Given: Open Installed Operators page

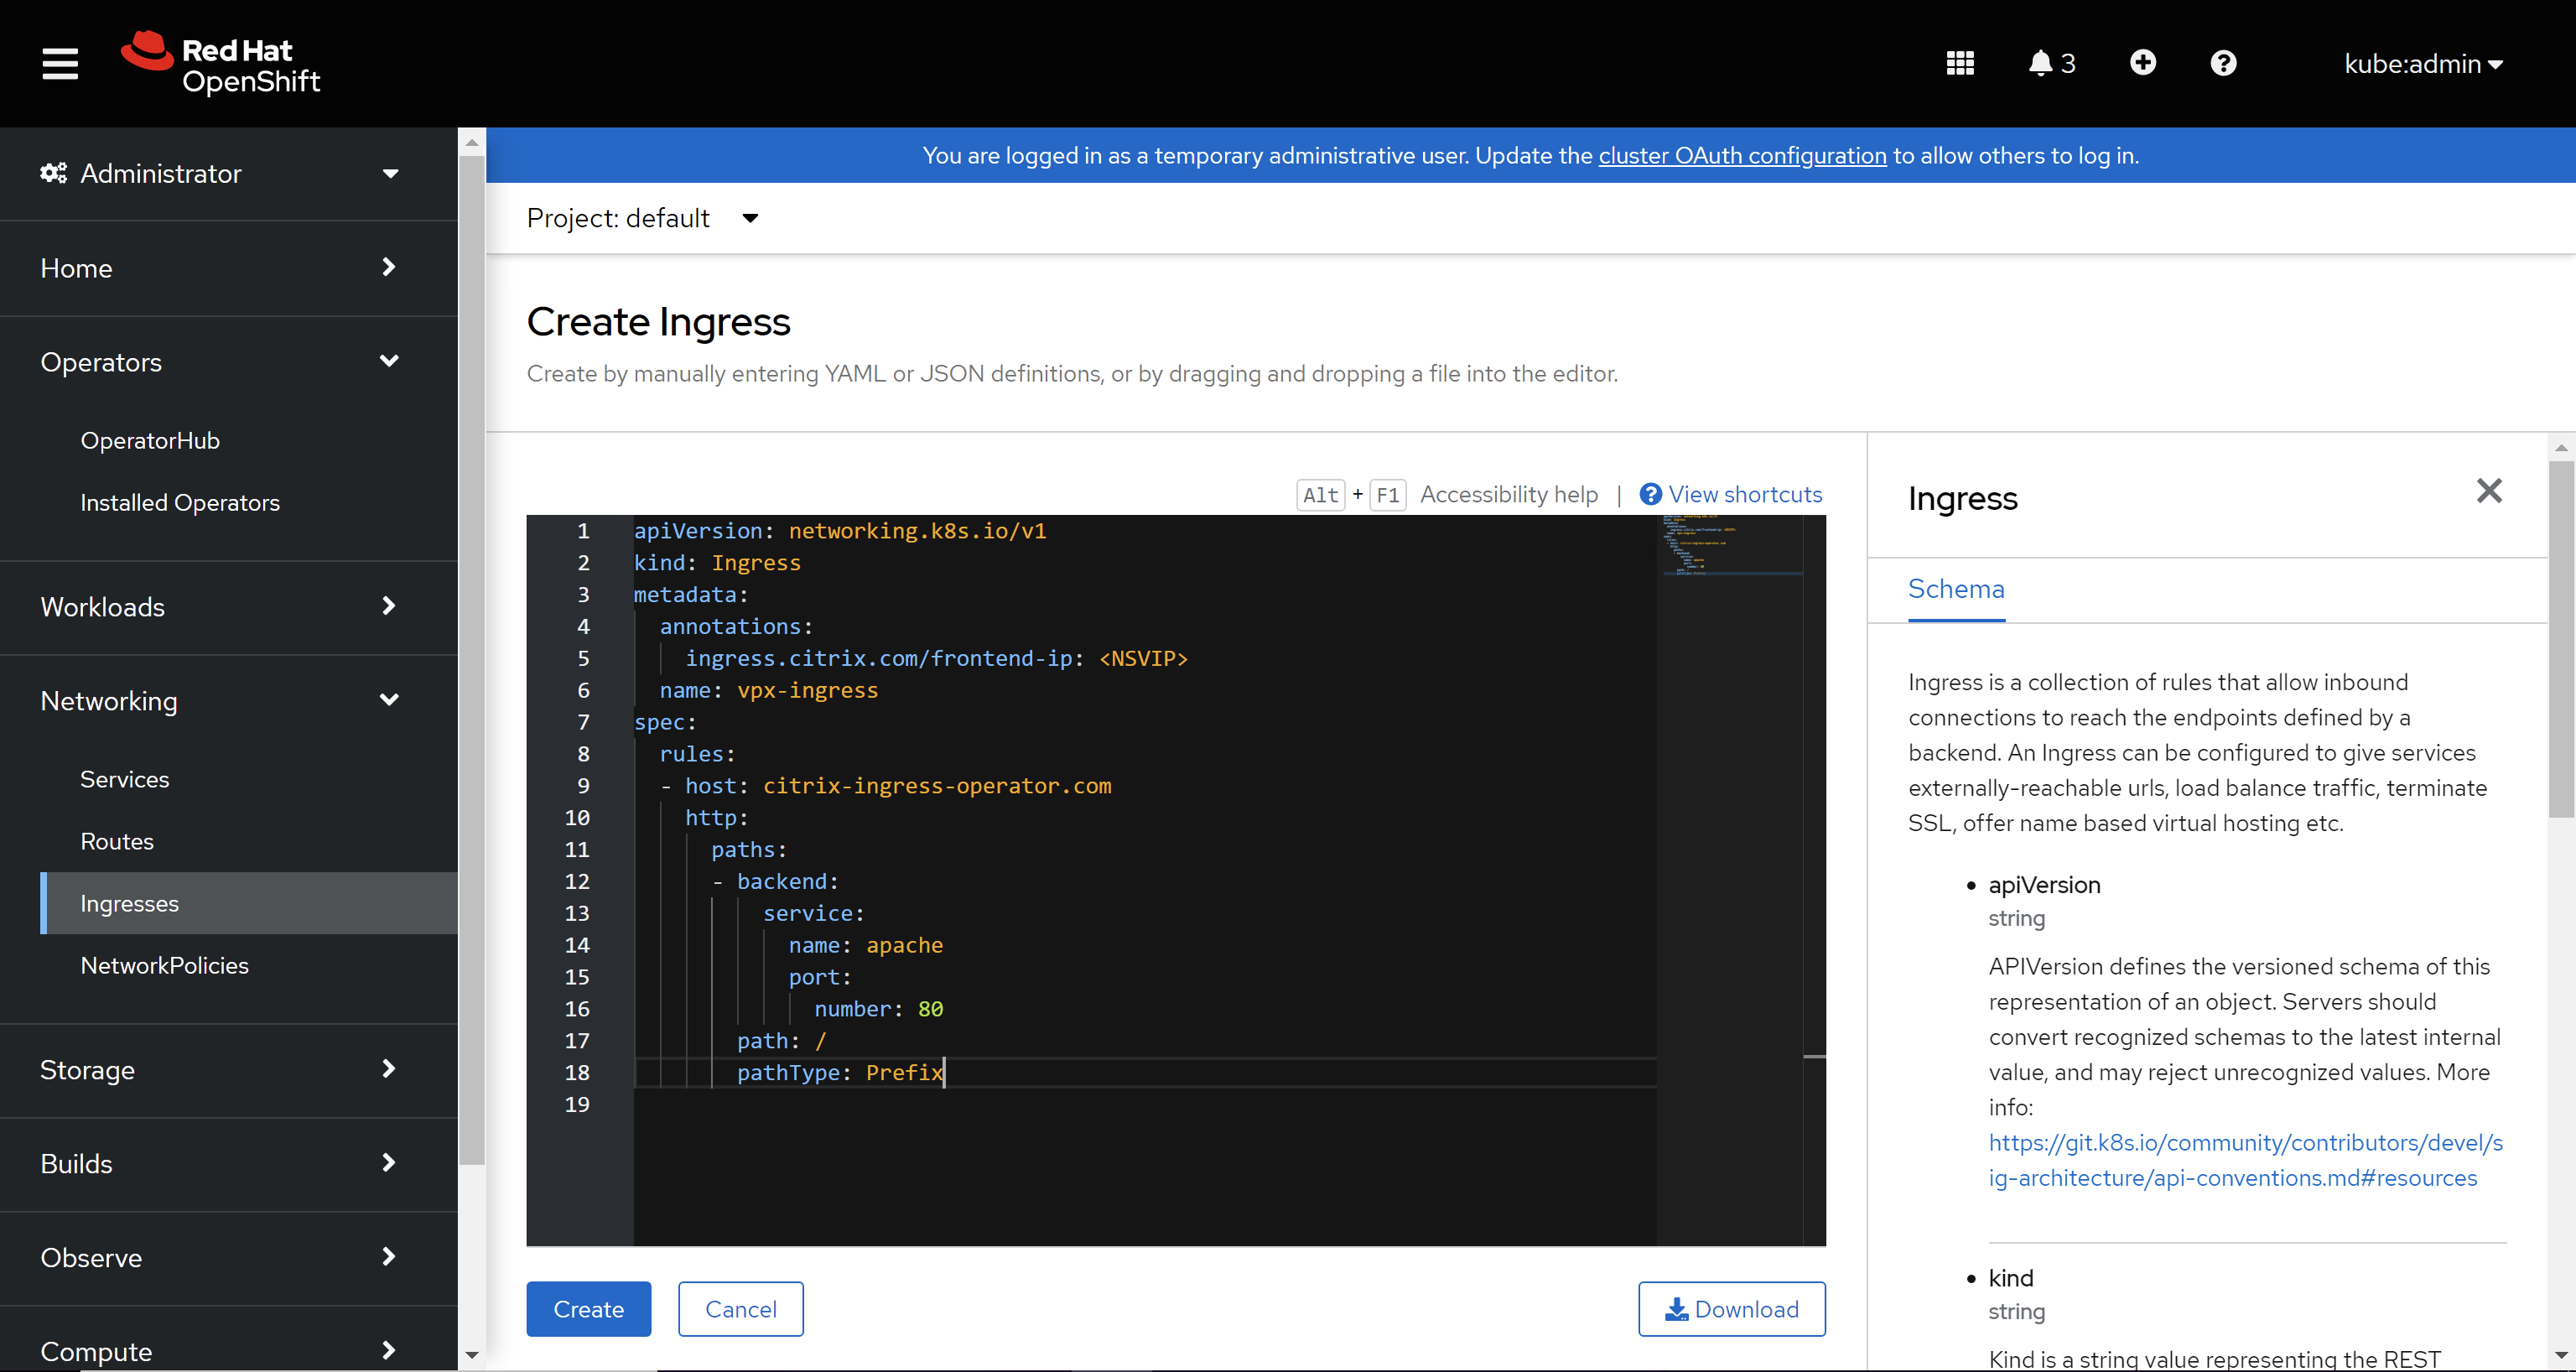Looking at the screenshot, I should [180, 502].
